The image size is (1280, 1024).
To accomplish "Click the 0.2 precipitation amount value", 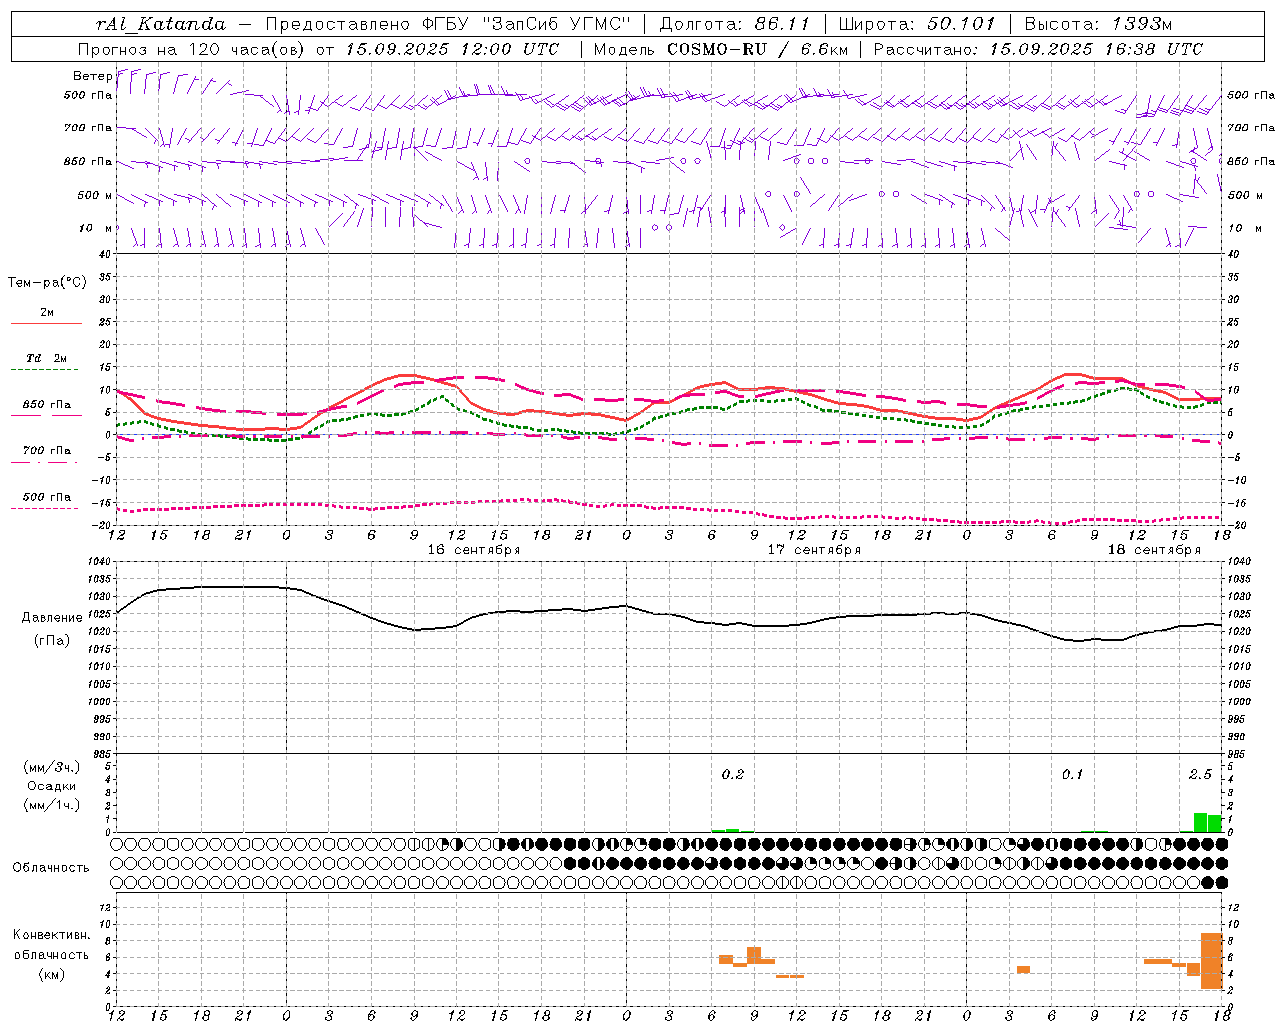I will (733, 775).
